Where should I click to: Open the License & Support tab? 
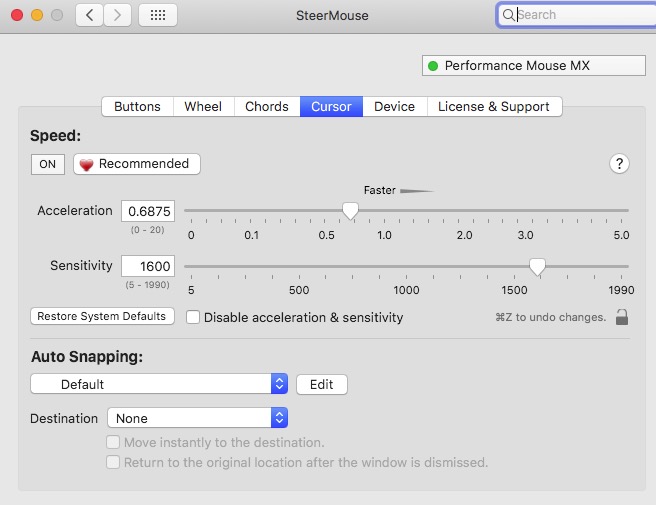(x=494, y=107)
